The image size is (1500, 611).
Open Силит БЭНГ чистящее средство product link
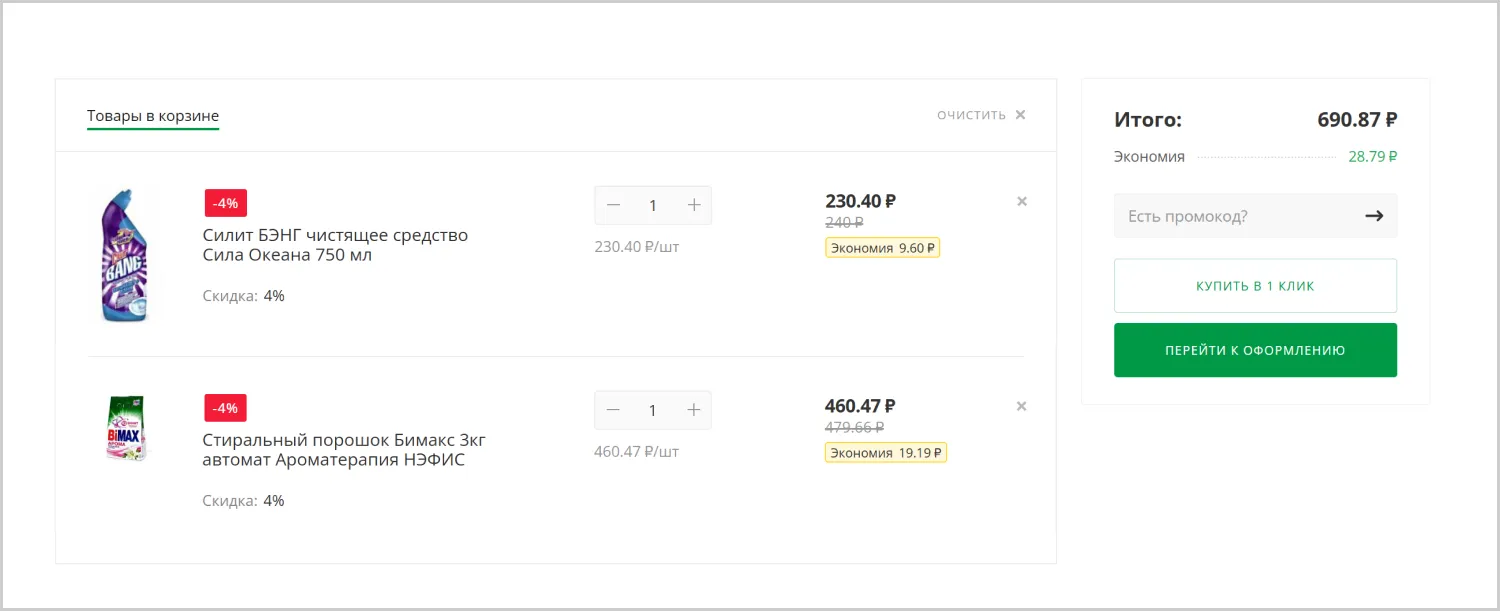pos(335,245)
